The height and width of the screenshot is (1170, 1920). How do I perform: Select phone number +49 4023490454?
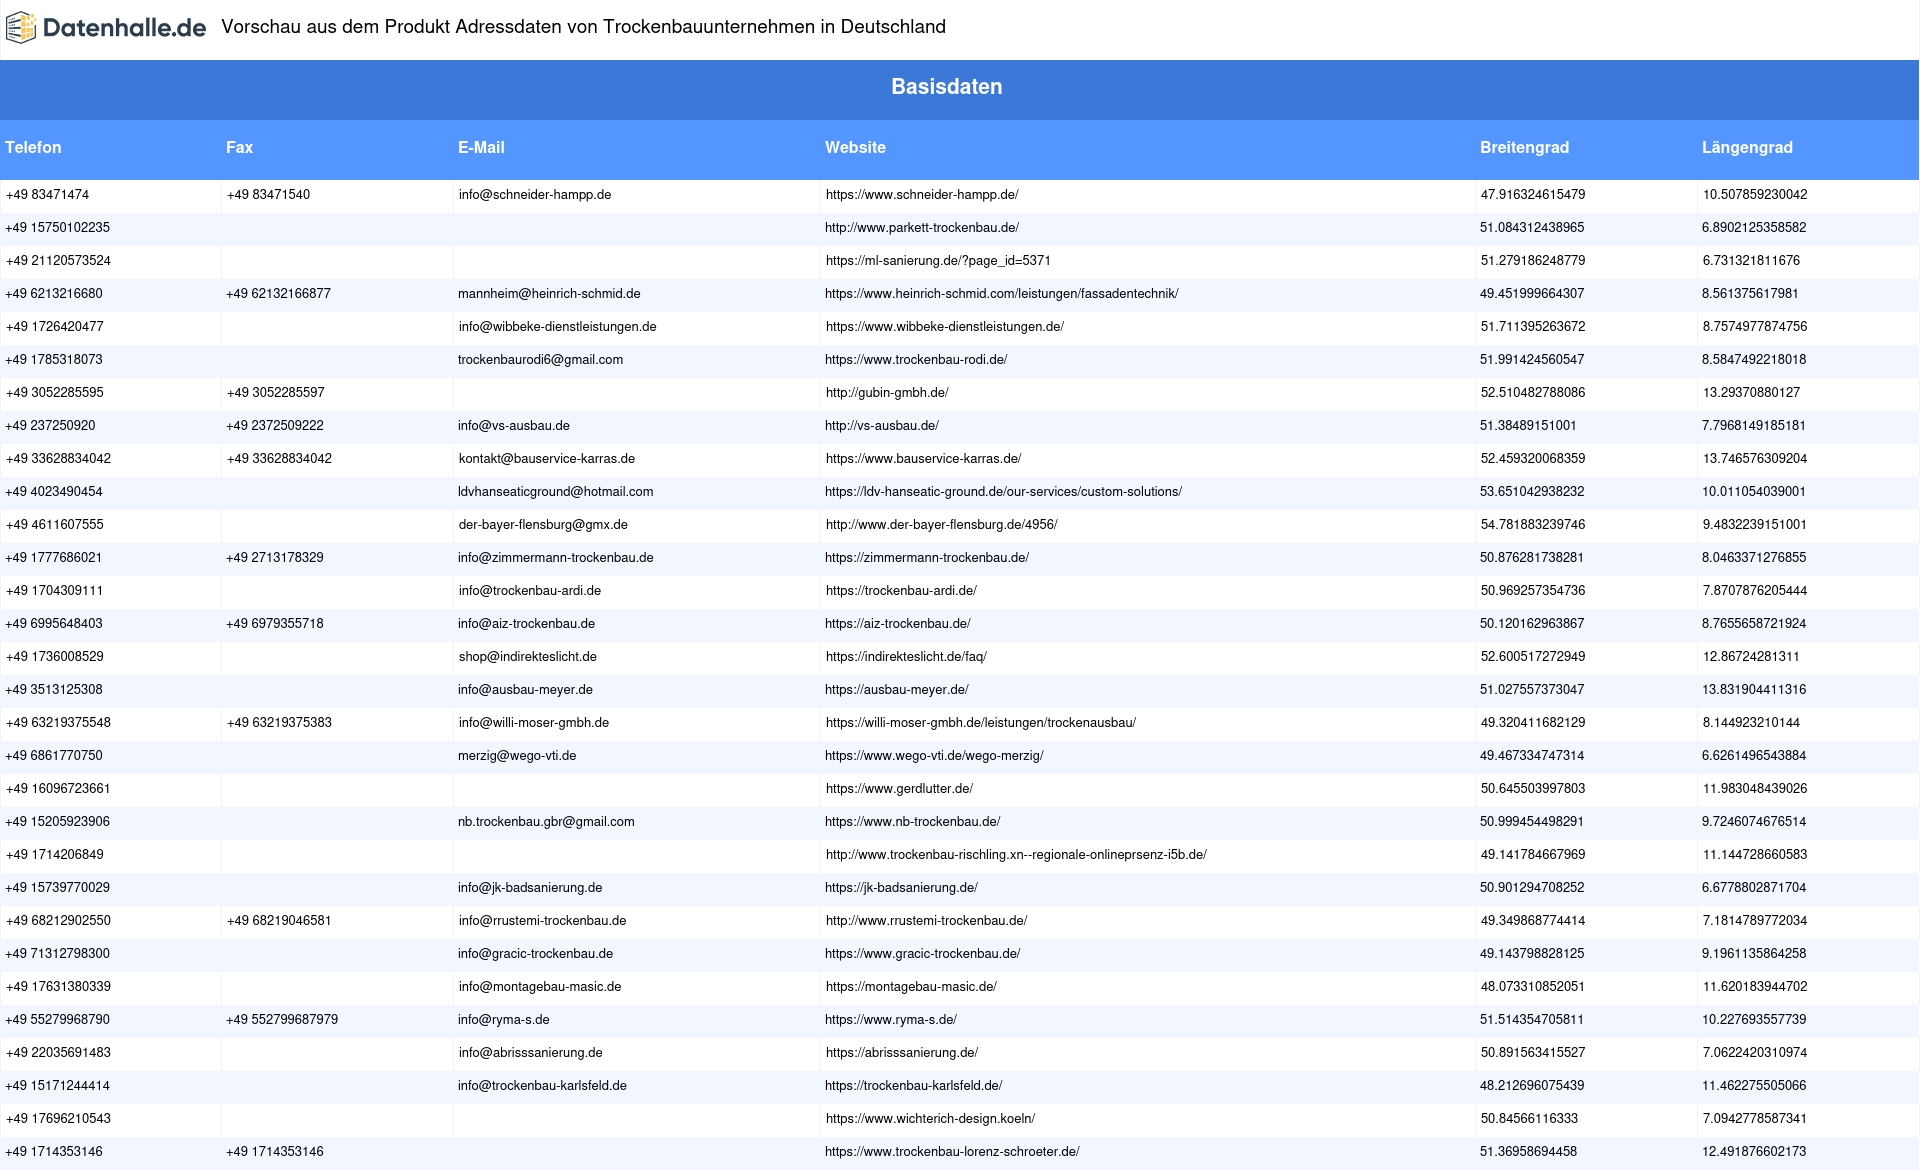click(54, 492)
